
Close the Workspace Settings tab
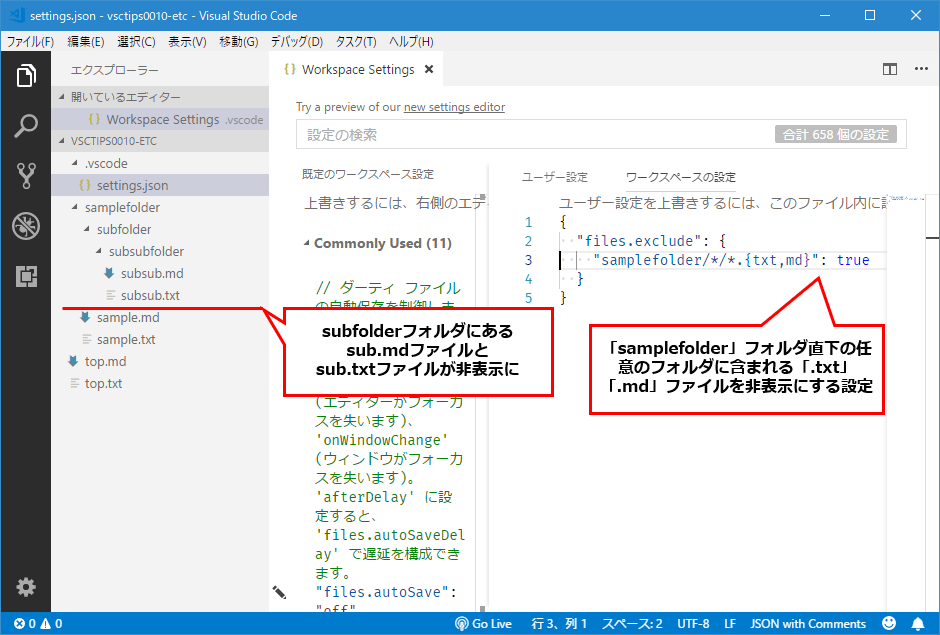[x=429, y=70]
